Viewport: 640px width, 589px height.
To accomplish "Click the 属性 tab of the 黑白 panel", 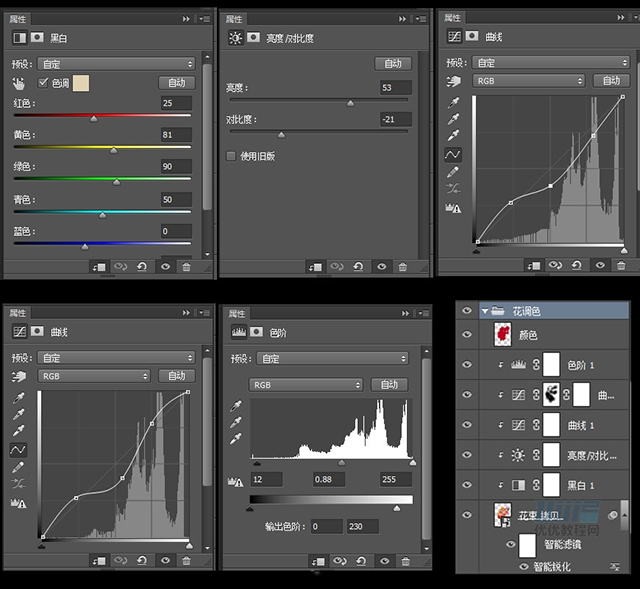I will [x=18, y=18].
